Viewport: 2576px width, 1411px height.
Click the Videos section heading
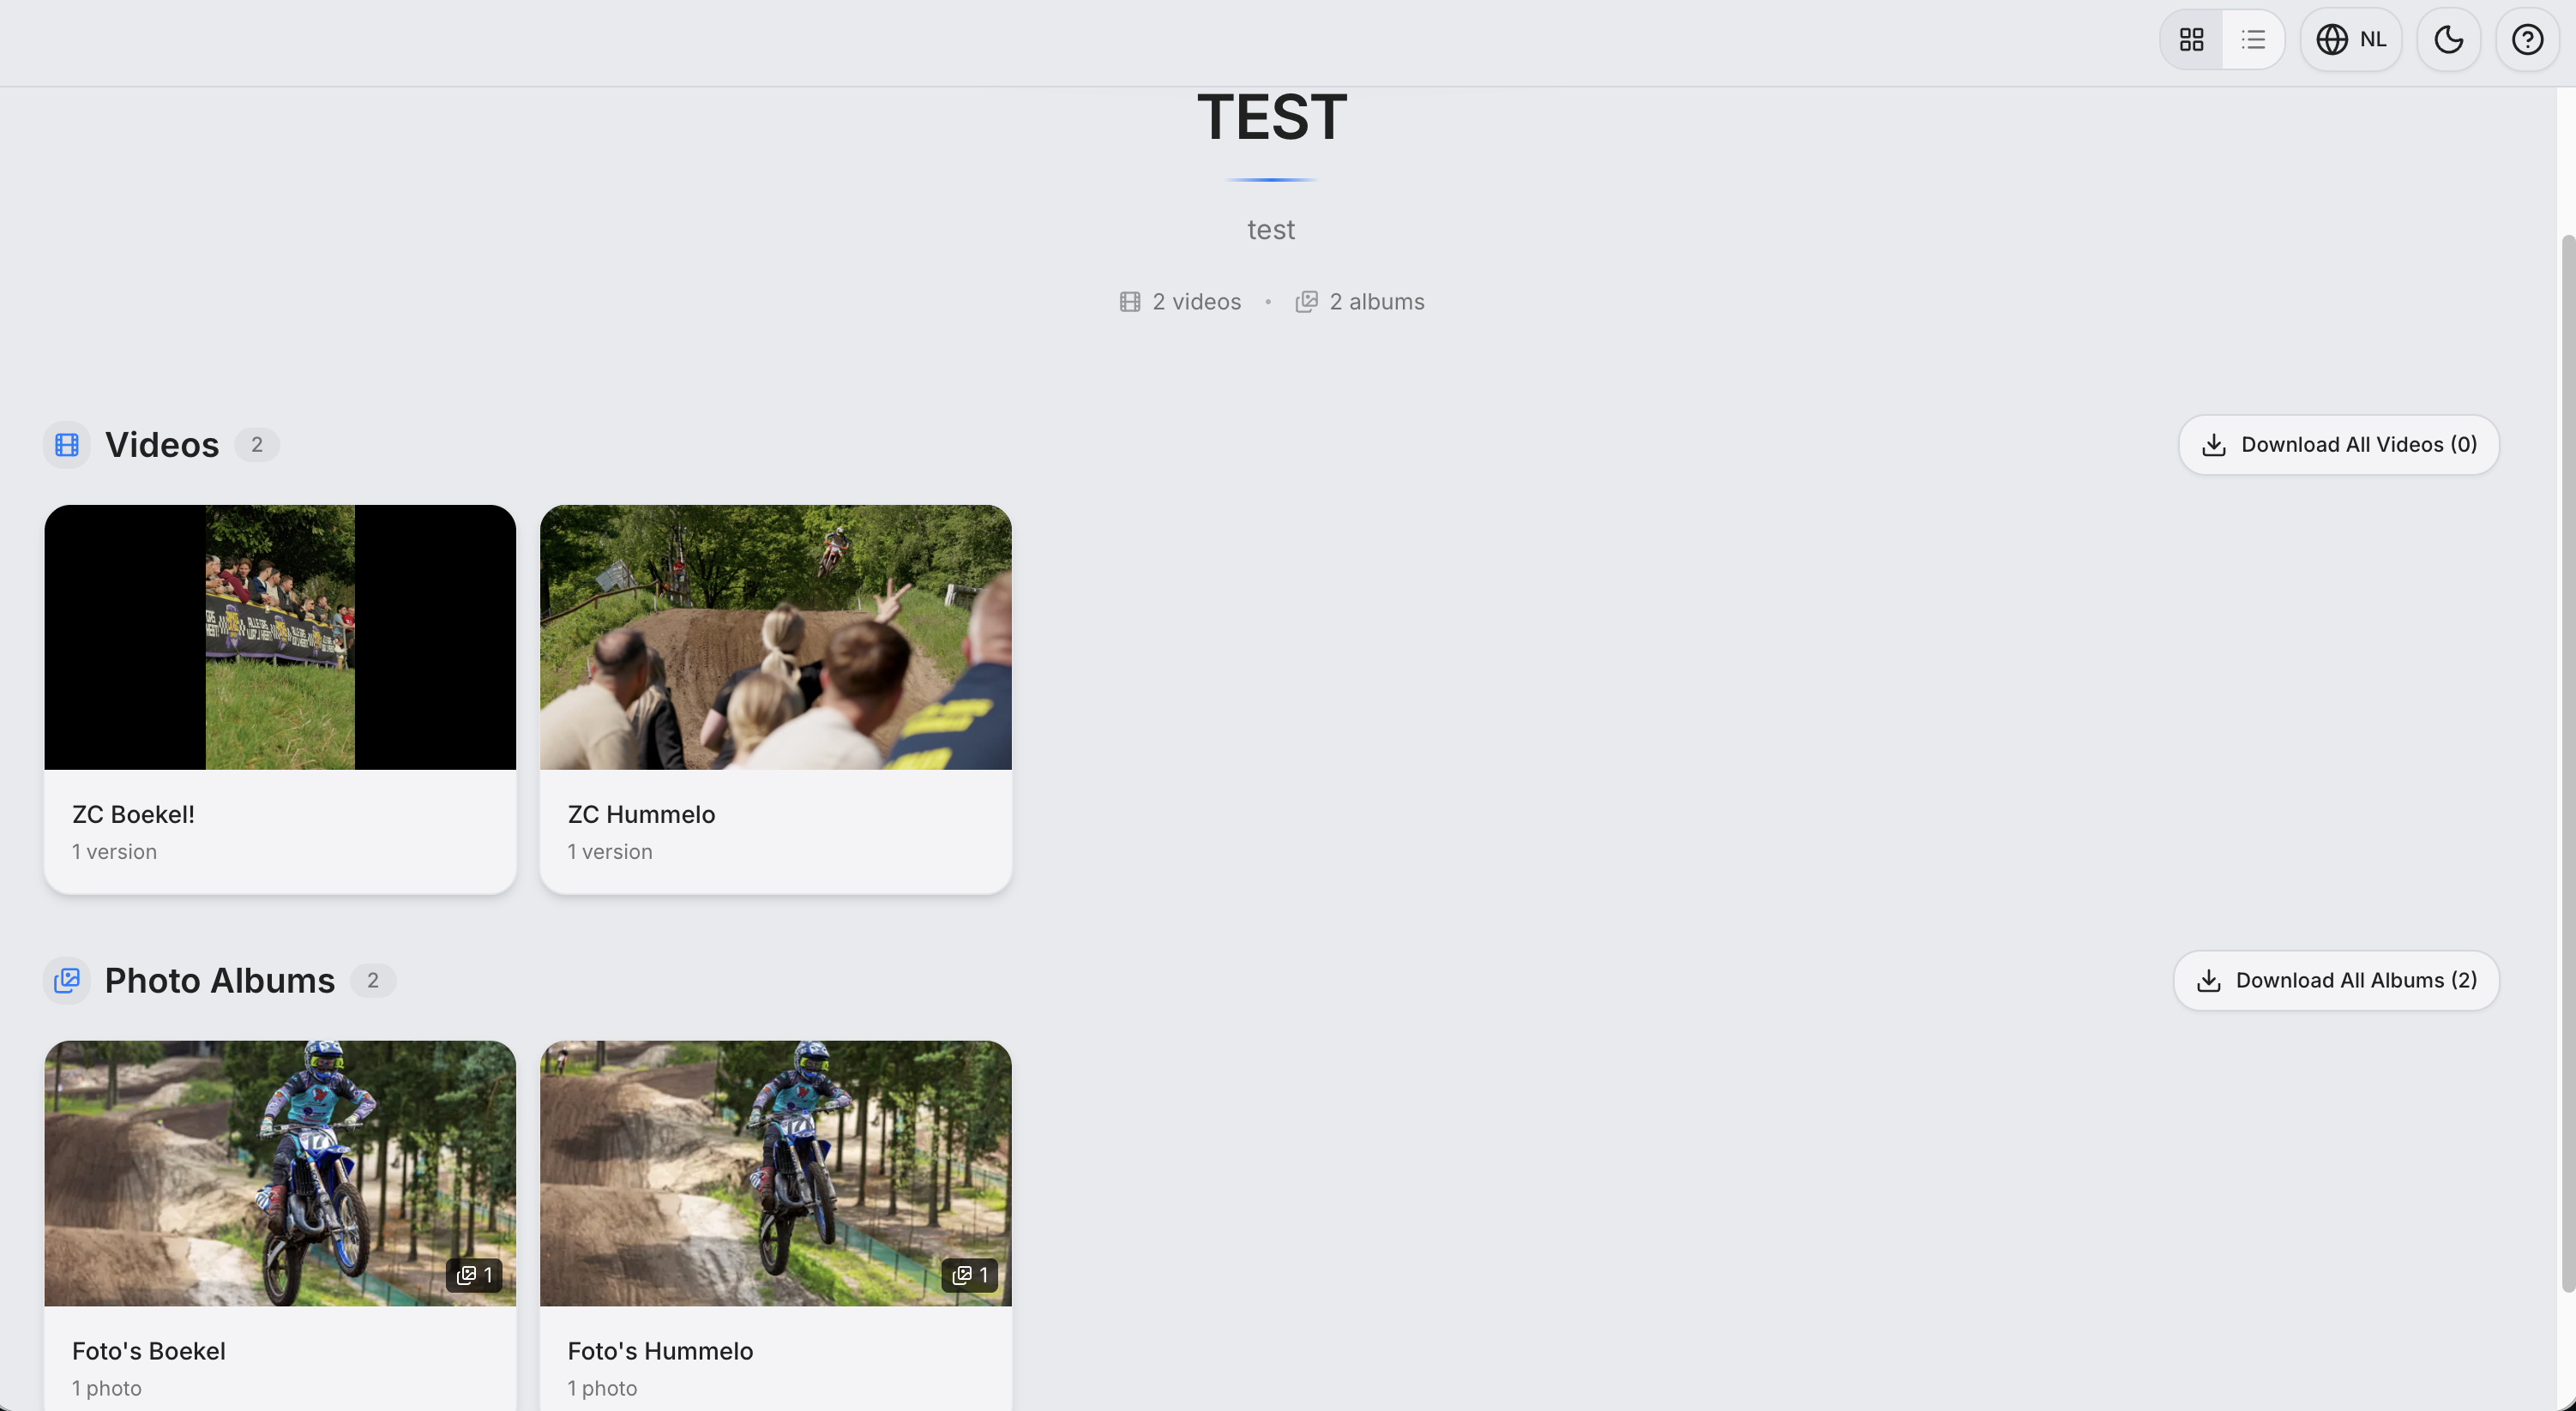(x=162, y=445)
